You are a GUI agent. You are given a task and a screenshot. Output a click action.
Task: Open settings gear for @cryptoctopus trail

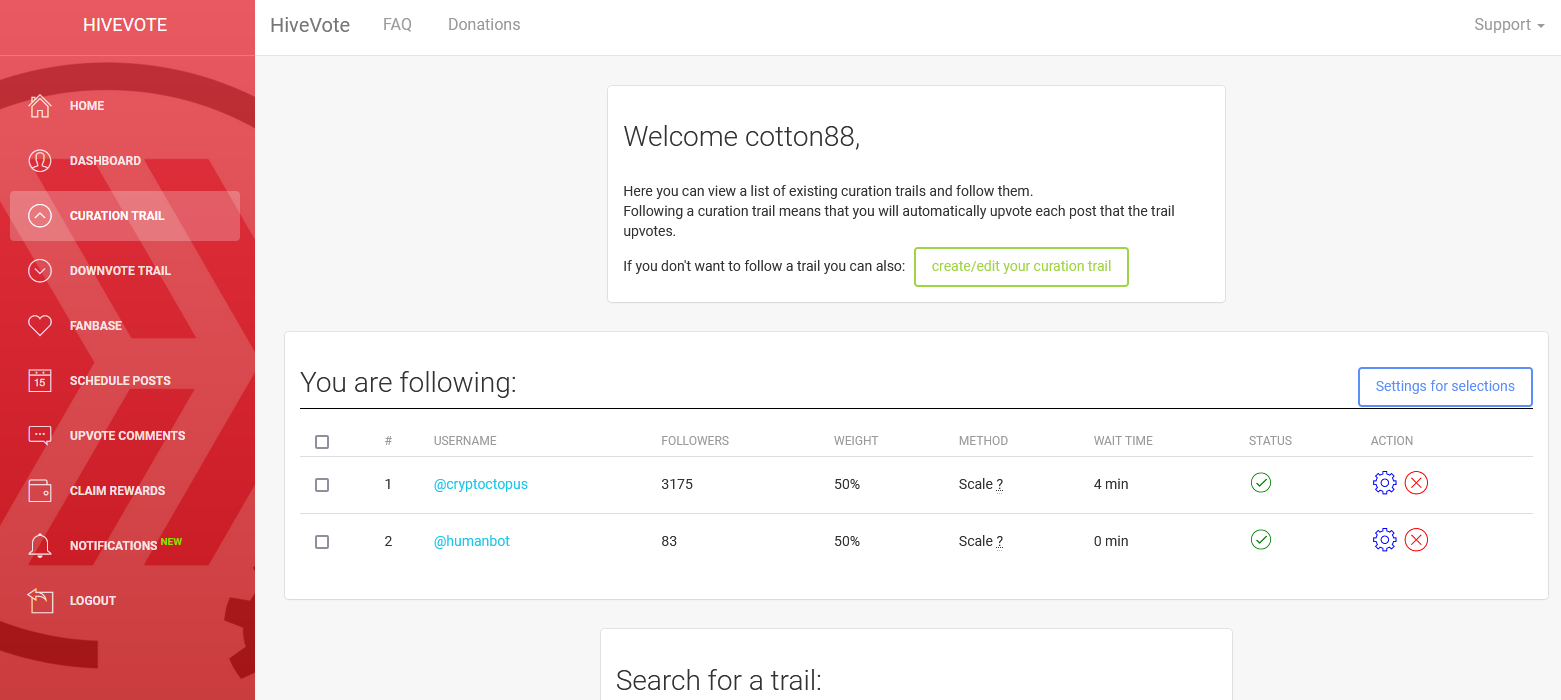(1384, 483)
